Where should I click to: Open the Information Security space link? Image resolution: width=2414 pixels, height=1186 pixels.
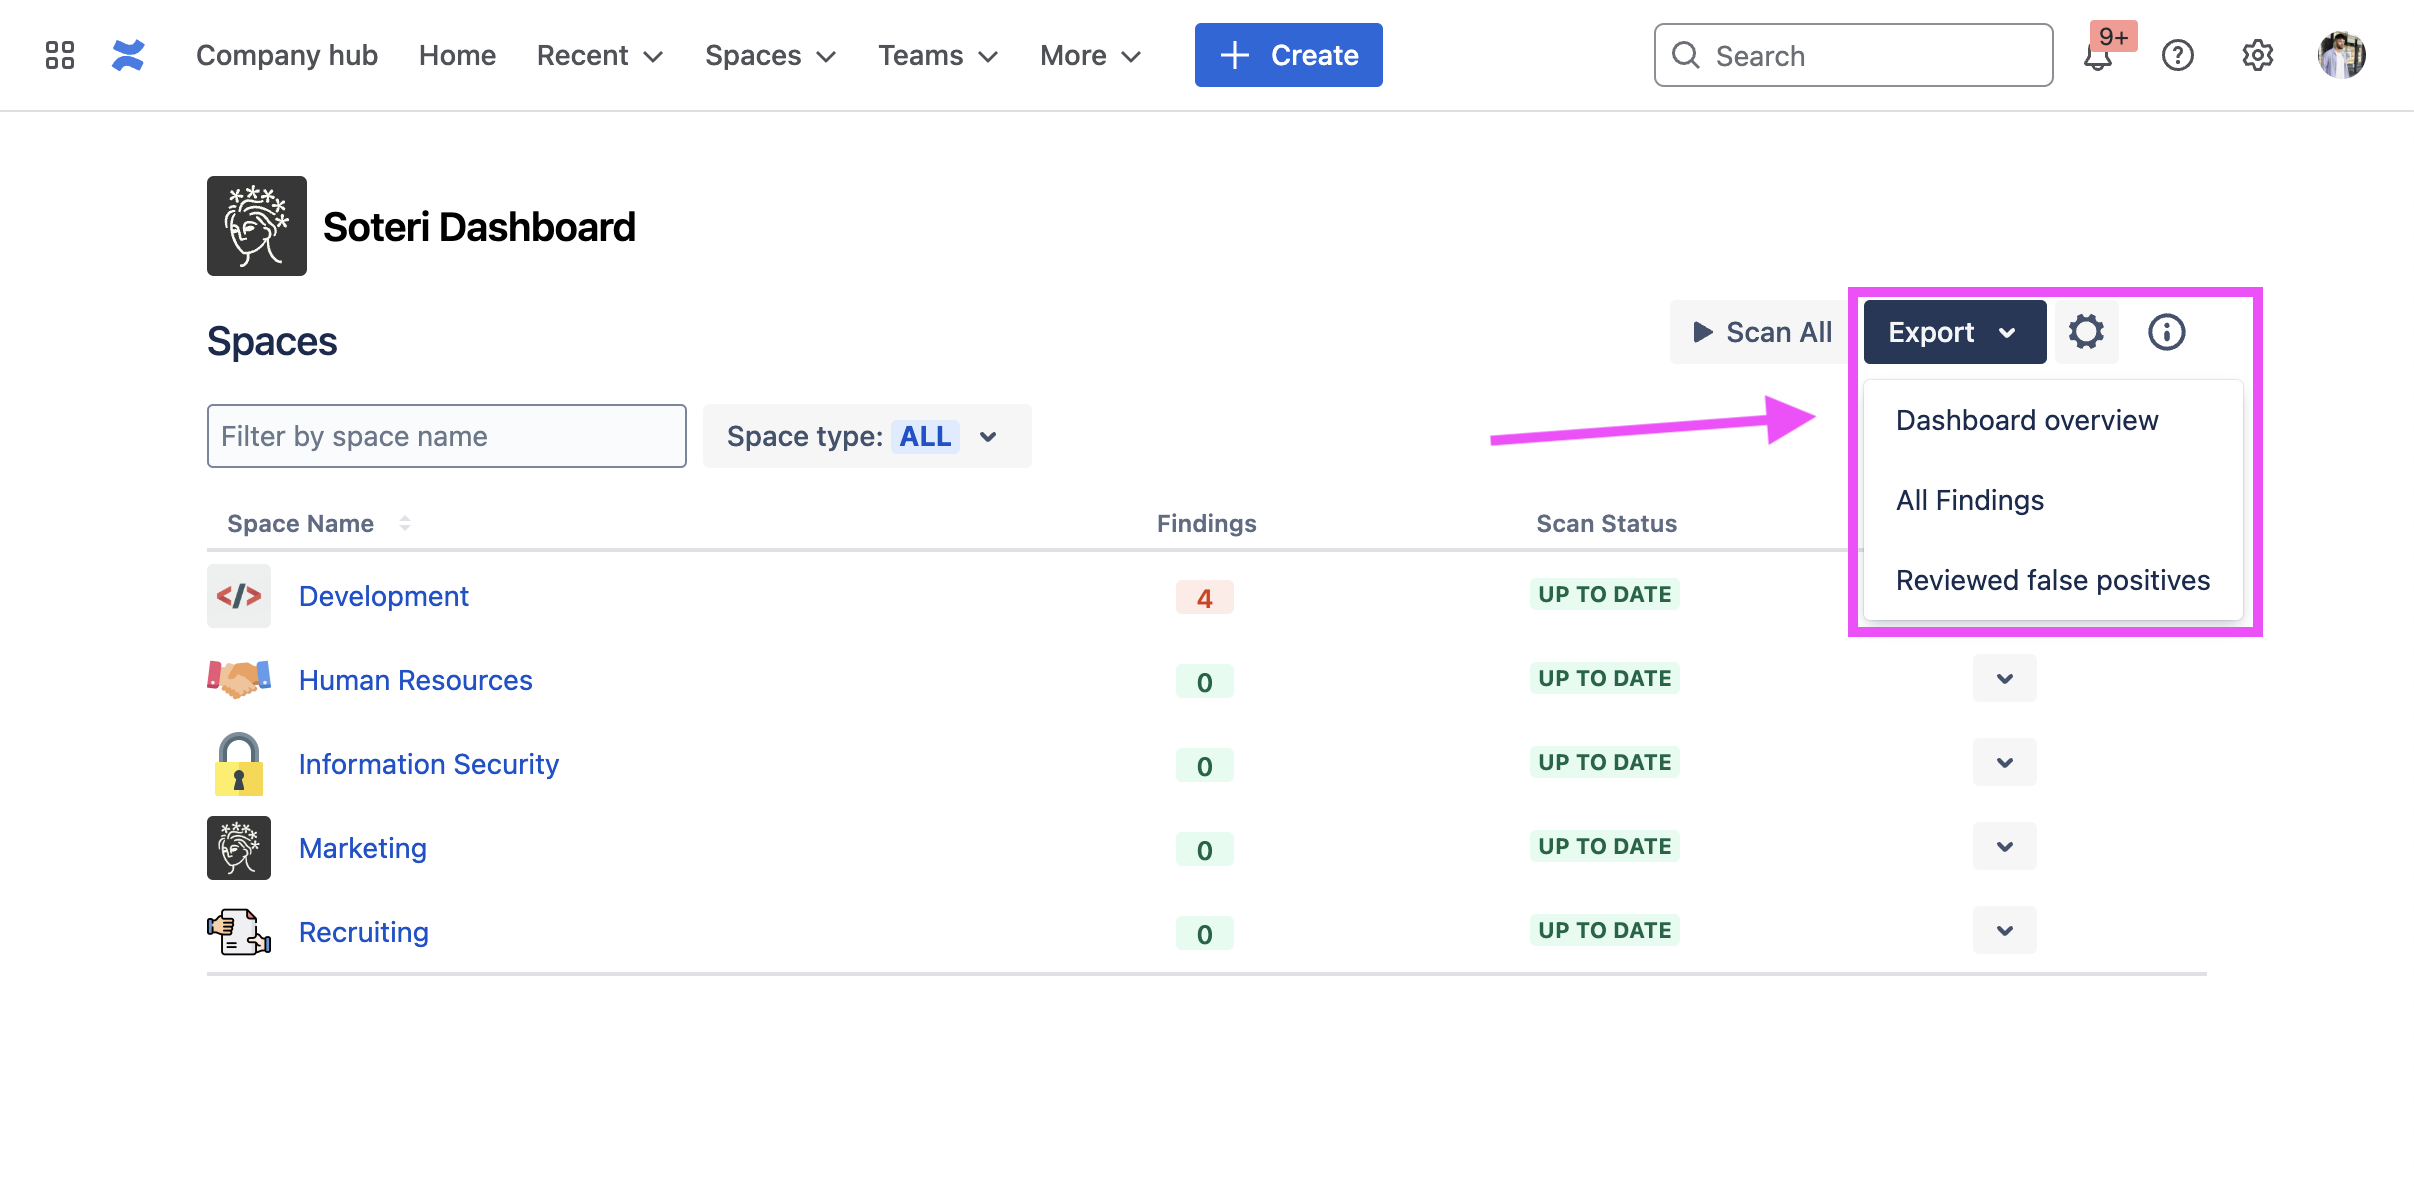click(428, 764)
